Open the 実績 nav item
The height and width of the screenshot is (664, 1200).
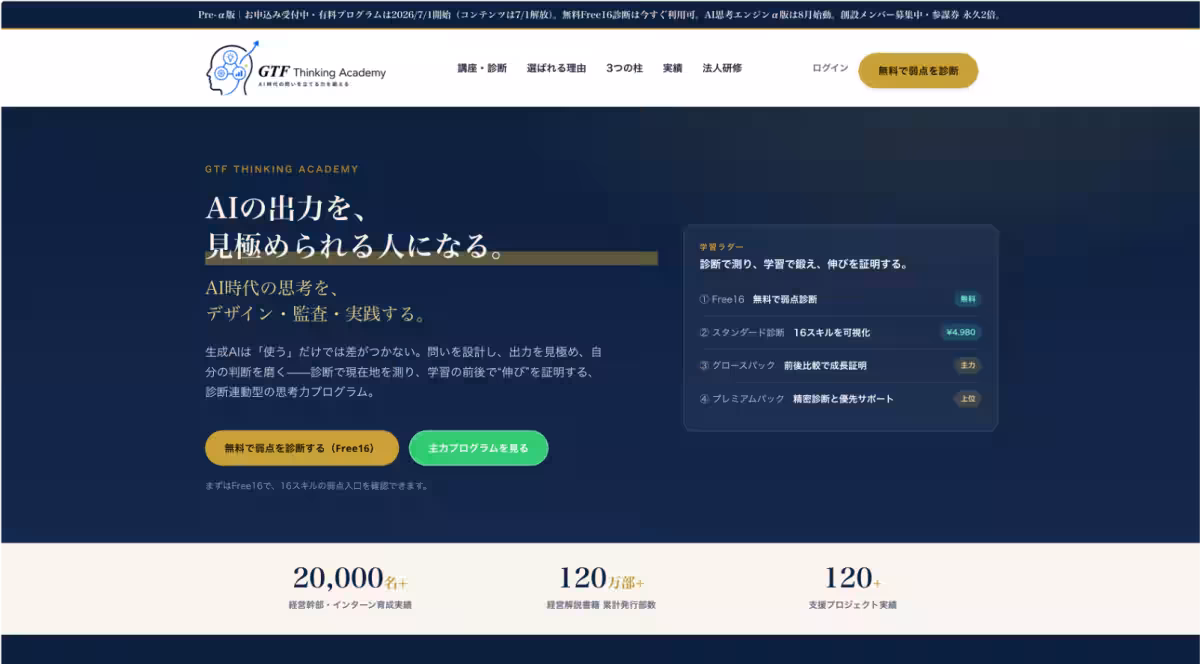pyautogui.click(x=672, y=68)
